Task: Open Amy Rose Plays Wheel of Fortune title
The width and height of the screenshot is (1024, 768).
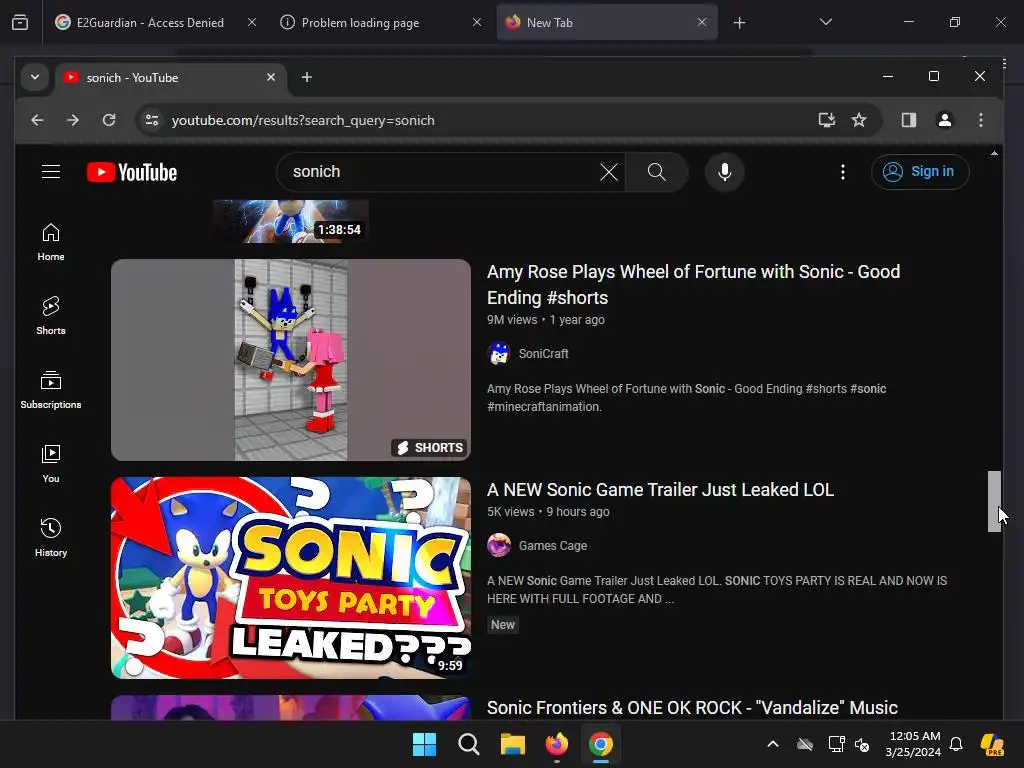Action: (x=694, y=285)
